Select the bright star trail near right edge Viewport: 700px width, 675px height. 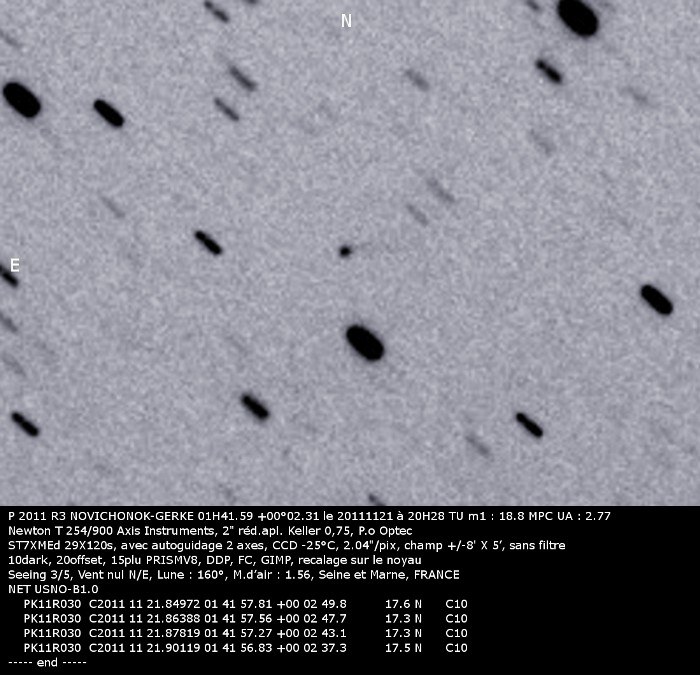pyautogui.click(x=656, y=299)
